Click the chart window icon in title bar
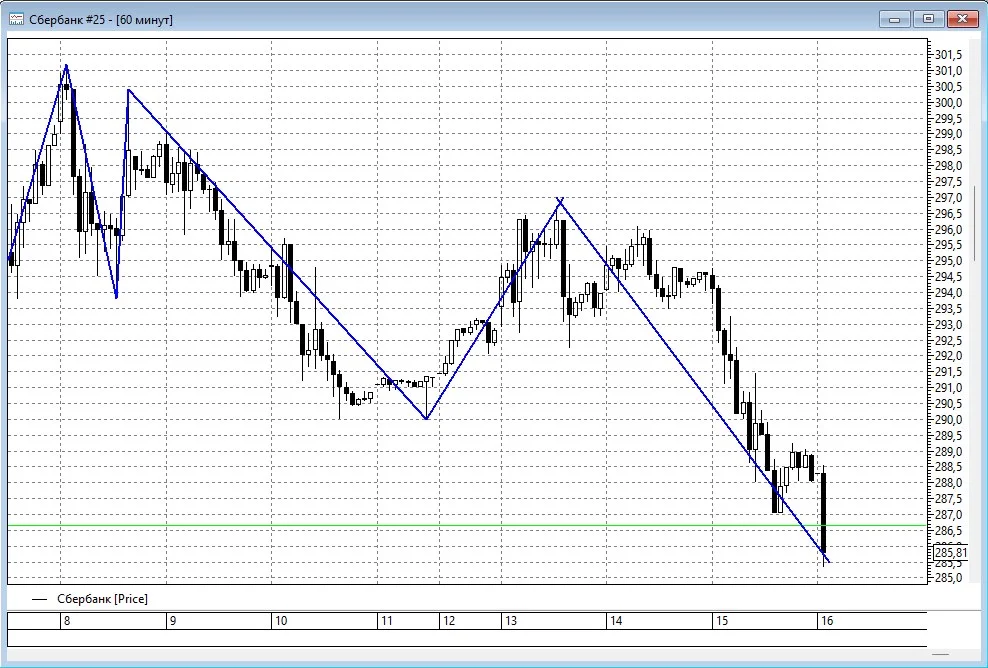 click(16, 20)
